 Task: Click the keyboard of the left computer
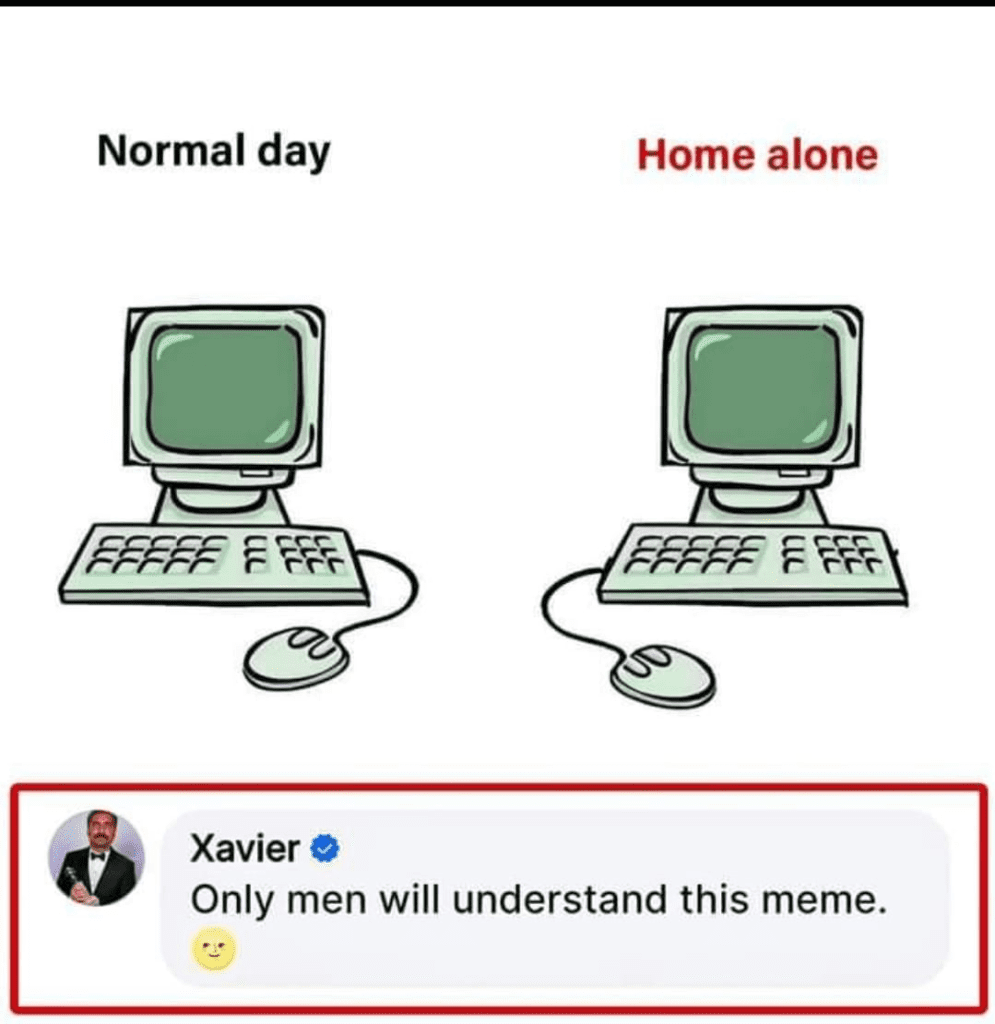click(215, 563)
